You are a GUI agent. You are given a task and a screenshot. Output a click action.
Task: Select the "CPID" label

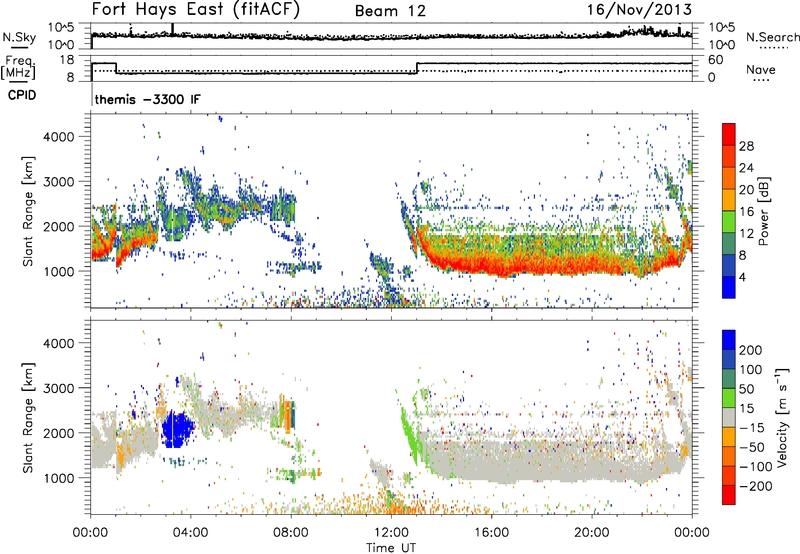[x=22, y=95]
